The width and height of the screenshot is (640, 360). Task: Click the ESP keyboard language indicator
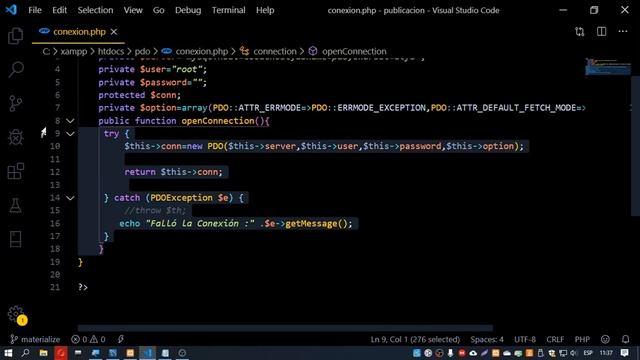(x=588, y=353)
